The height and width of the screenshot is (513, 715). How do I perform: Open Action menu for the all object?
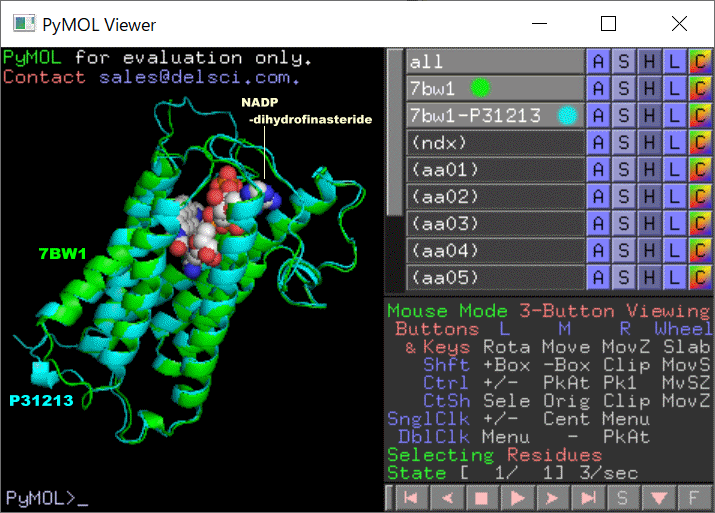(x=598, y=61)
